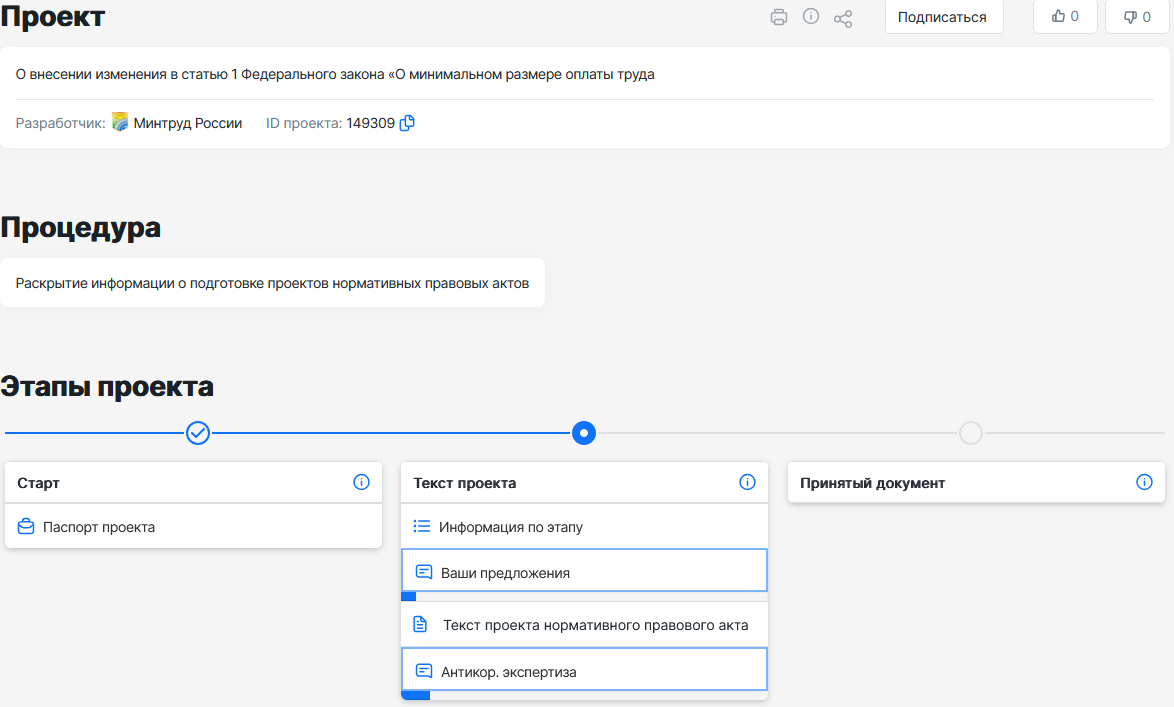Screen dimensions: 1174x707
Task: Copy project ID with copy icon
Action: 407,124
